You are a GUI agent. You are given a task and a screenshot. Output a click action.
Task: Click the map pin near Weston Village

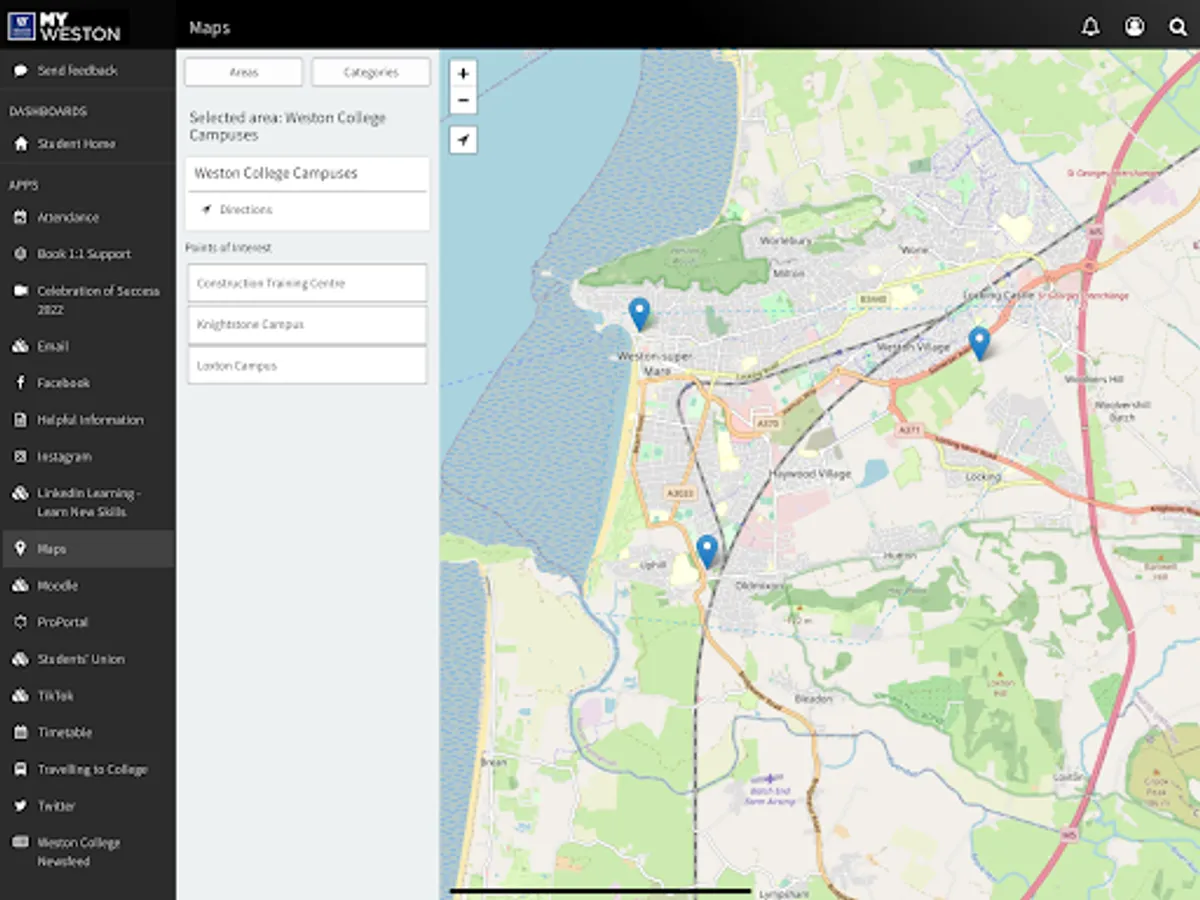(979, 342)
